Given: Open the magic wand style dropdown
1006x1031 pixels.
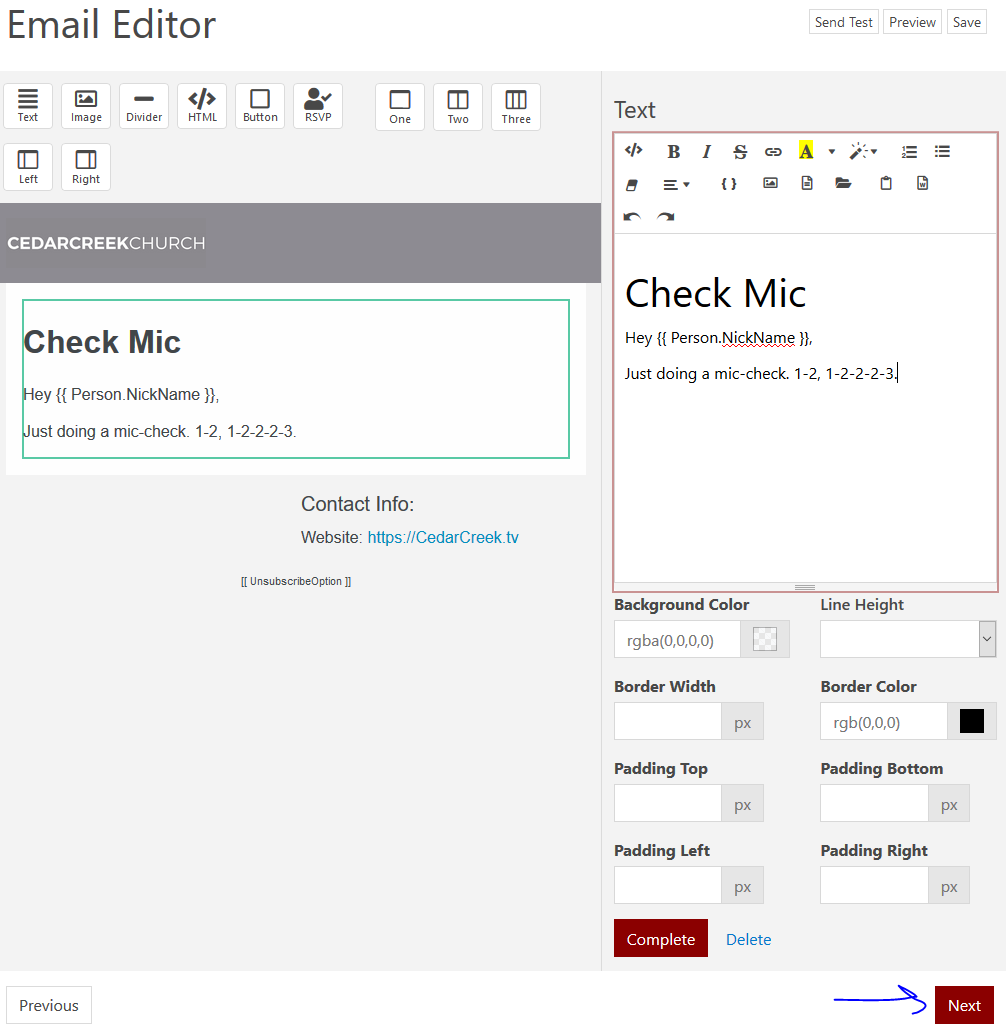Looking at the screenshot, I should click(863, 152).
